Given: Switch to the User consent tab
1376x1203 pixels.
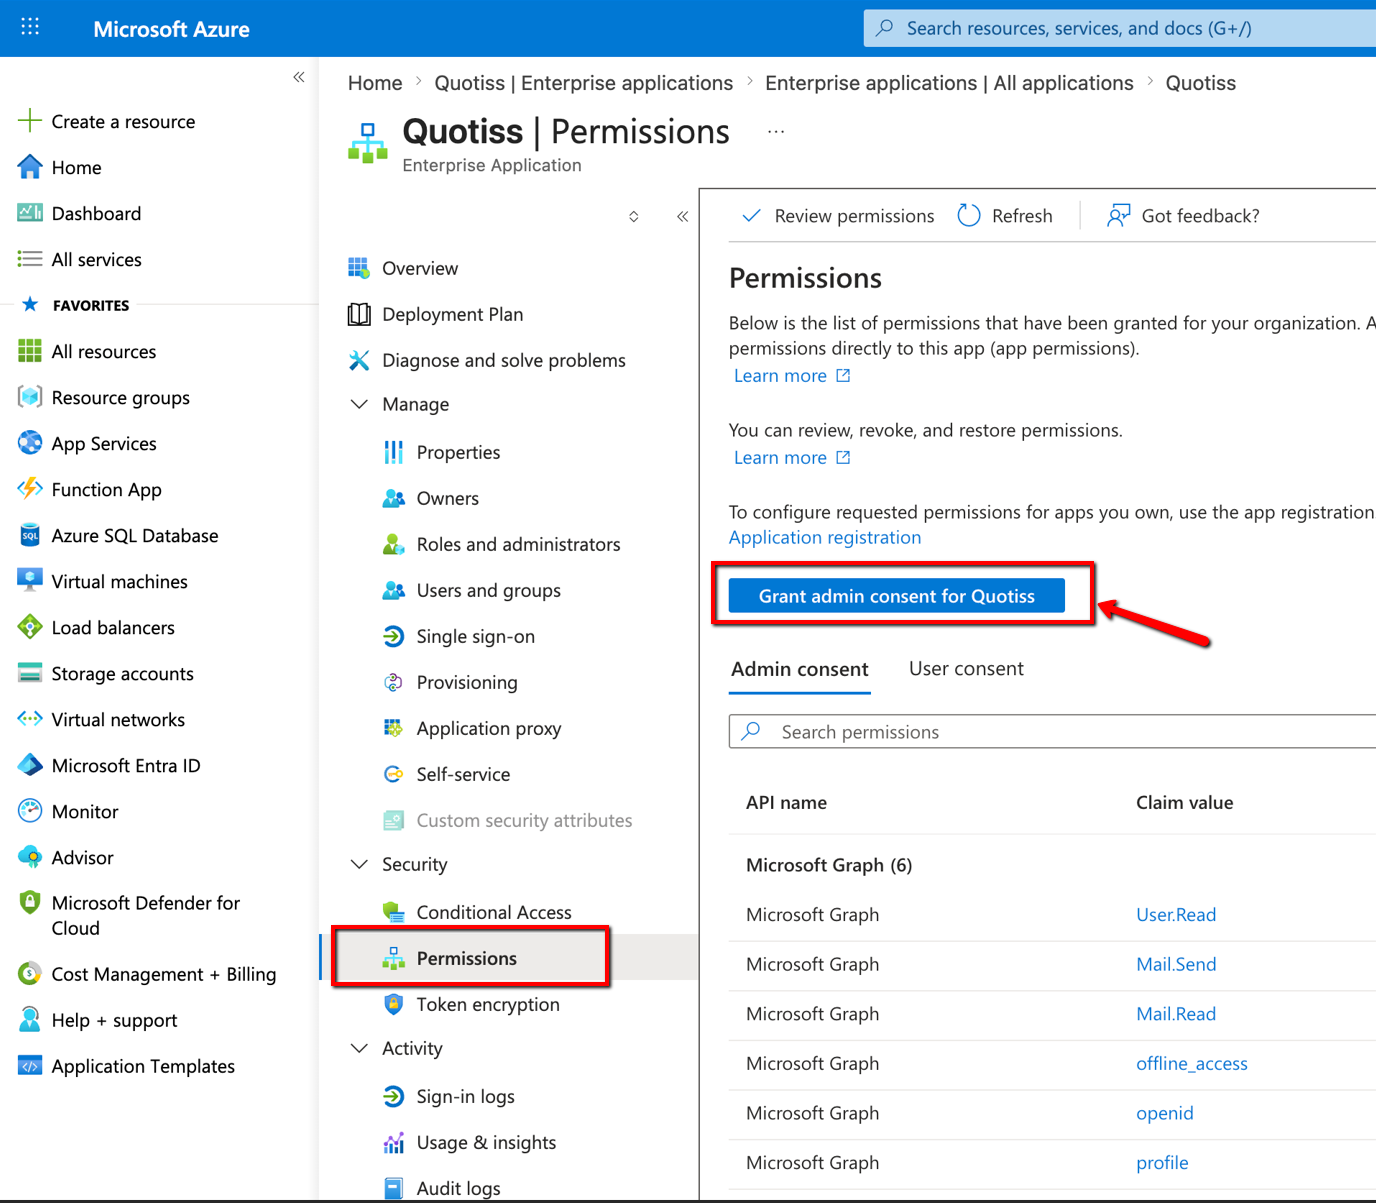Looking at the screenshot, I should coord(966,669).
